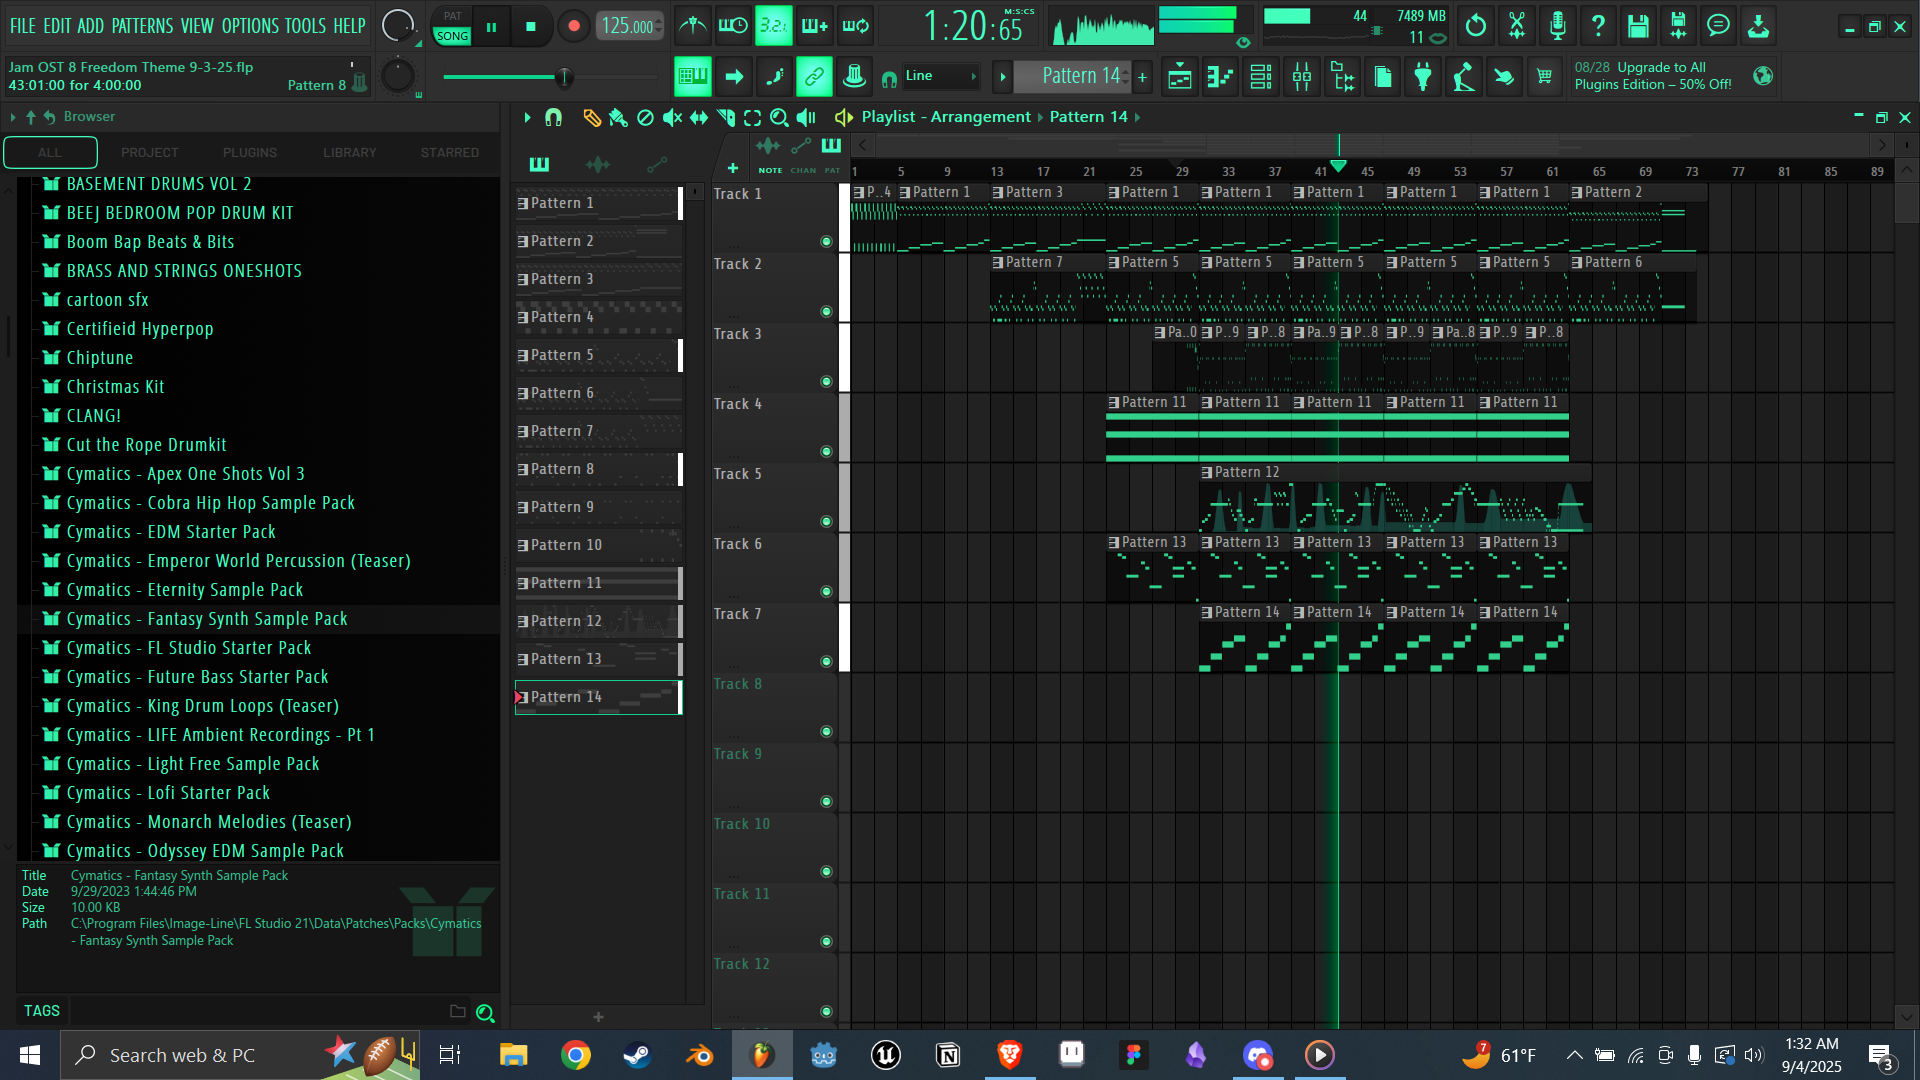Viewport: 1920px width, 1080px height.
Task: Select the Slice tool
Action: point(726,118)
